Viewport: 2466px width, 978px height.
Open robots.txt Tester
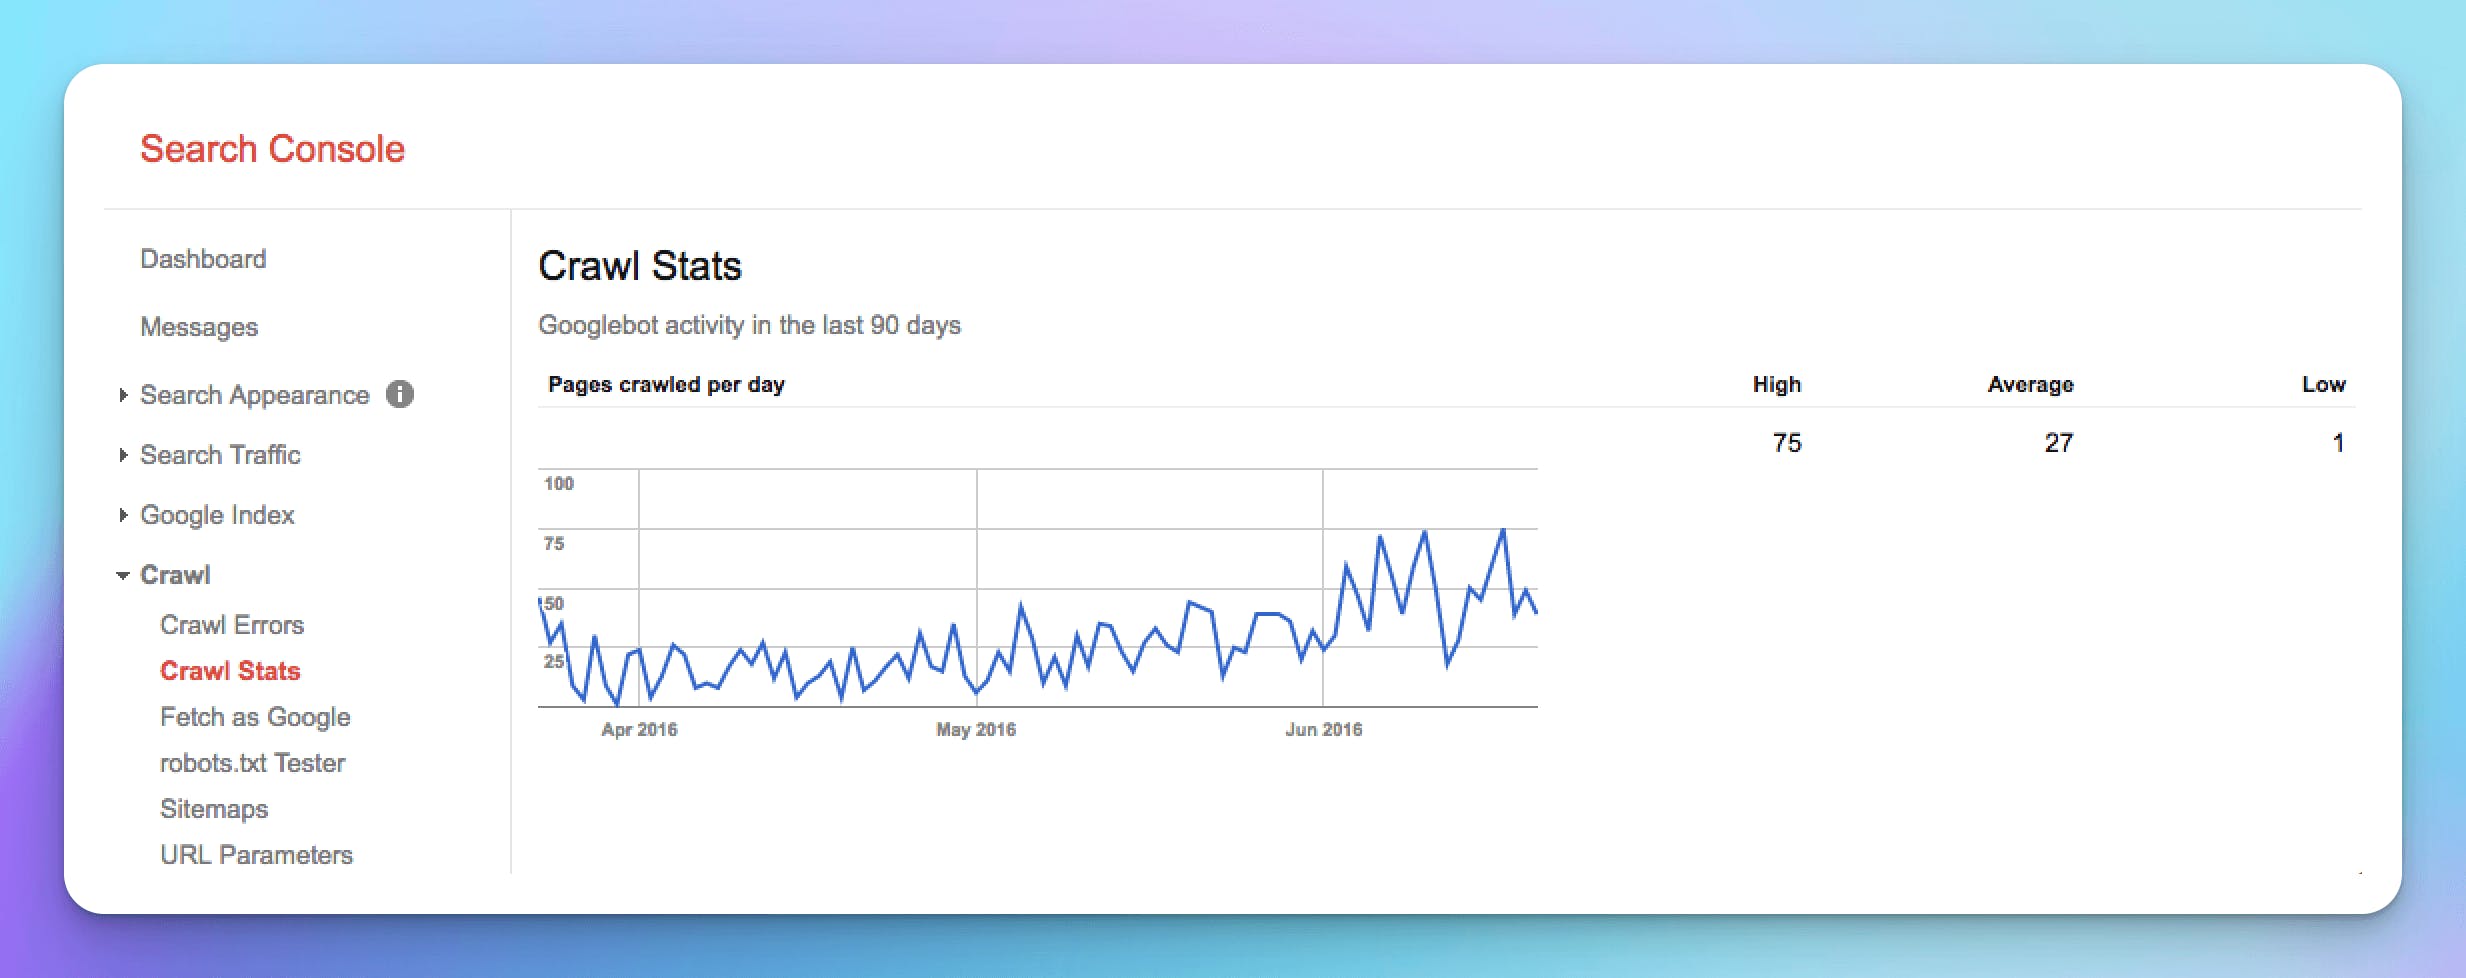(252, 763)
